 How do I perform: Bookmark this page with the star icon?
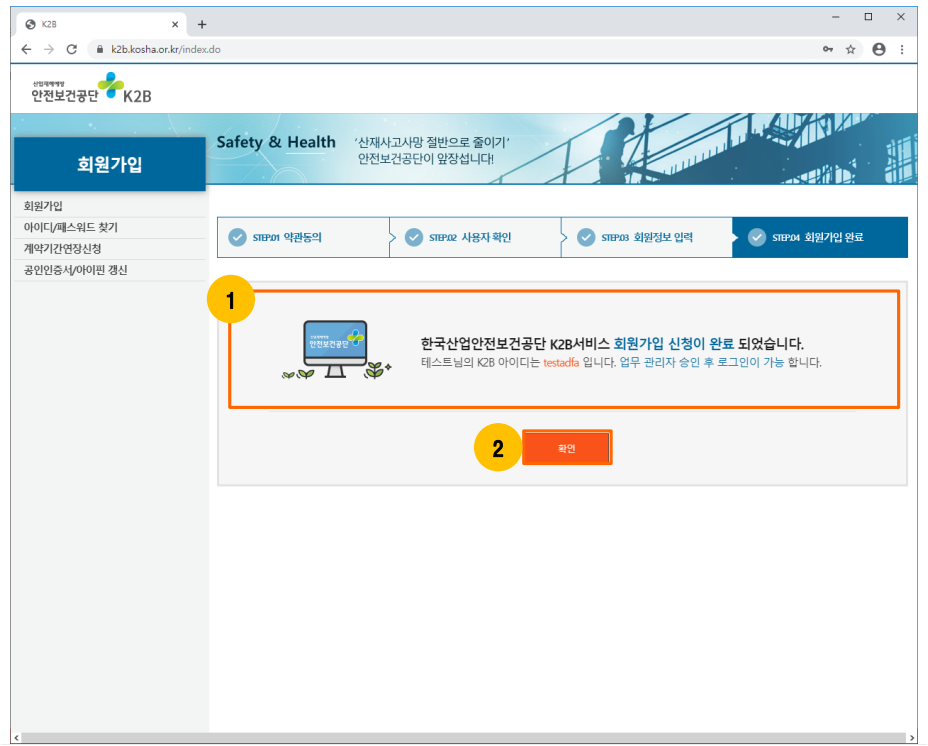850,49
